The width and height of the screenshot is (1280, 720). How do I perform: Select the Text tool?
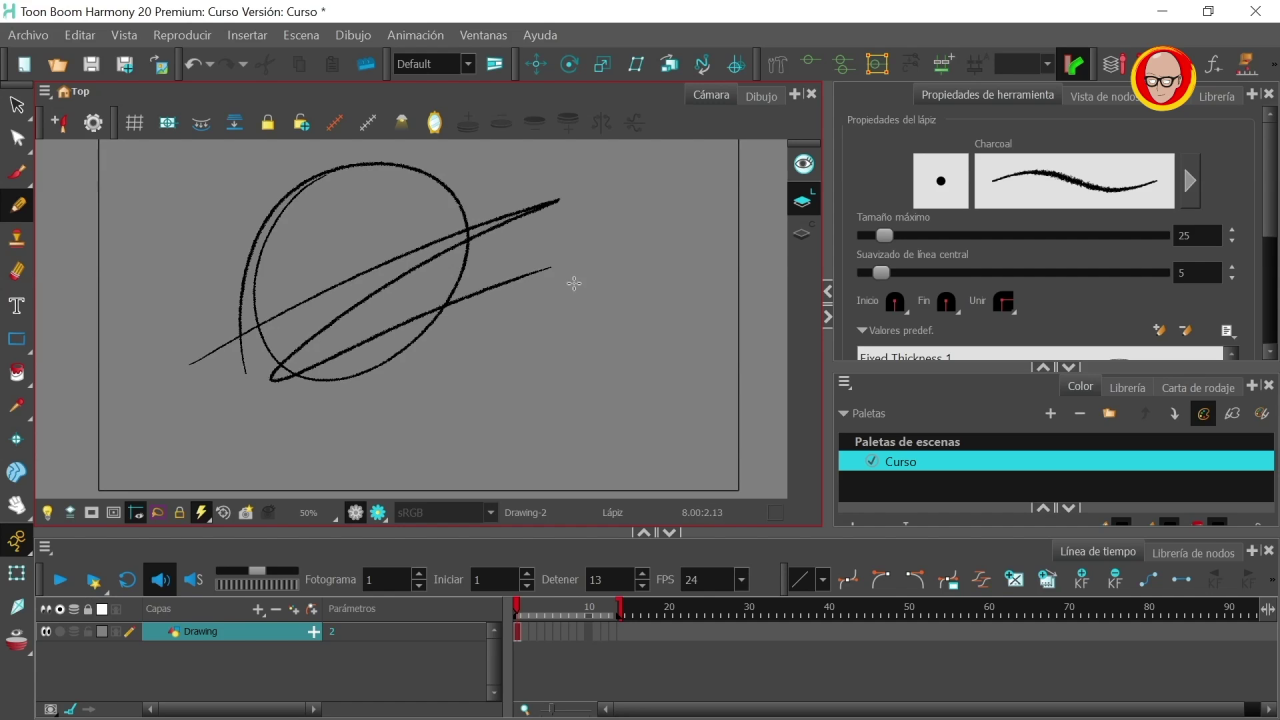[17, 305]
